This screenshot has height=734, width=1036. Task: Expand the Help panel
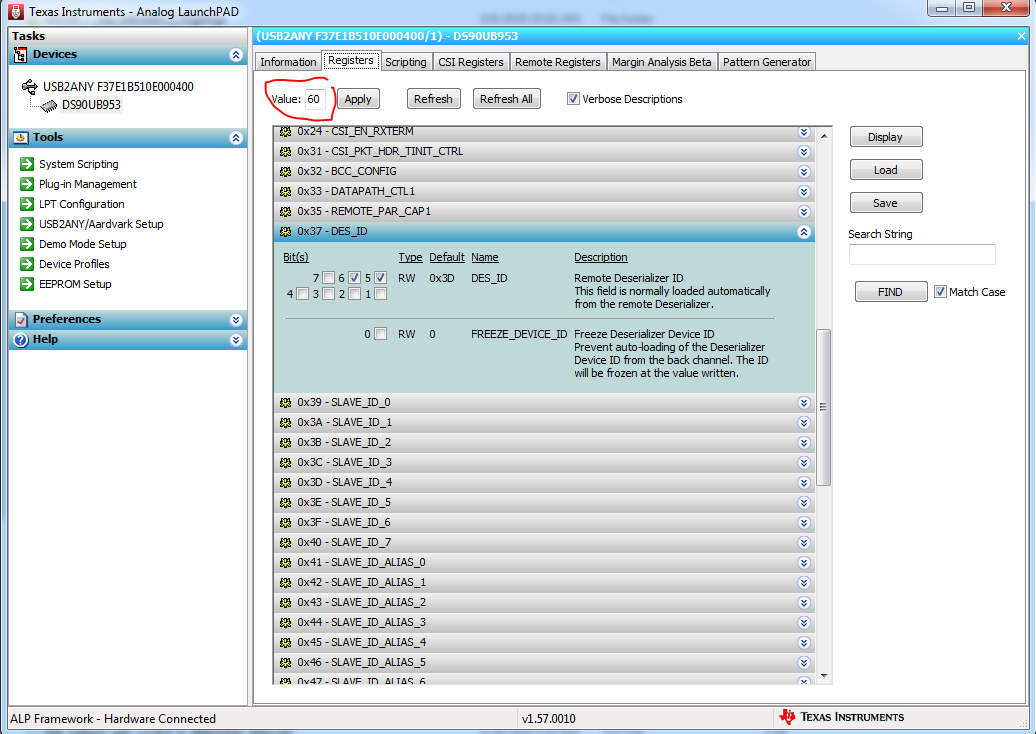coord(236,340)
